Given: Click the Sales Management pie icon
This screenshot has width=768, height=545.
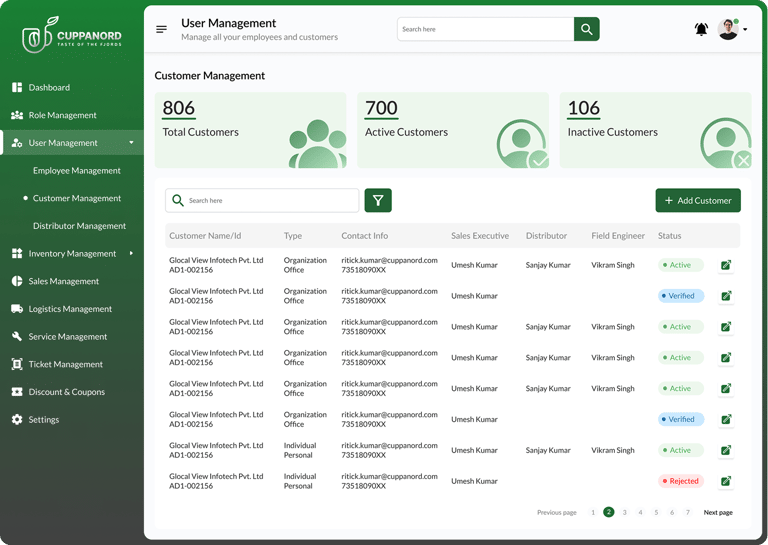Looking at the screenshot, I should pos(17,281).
